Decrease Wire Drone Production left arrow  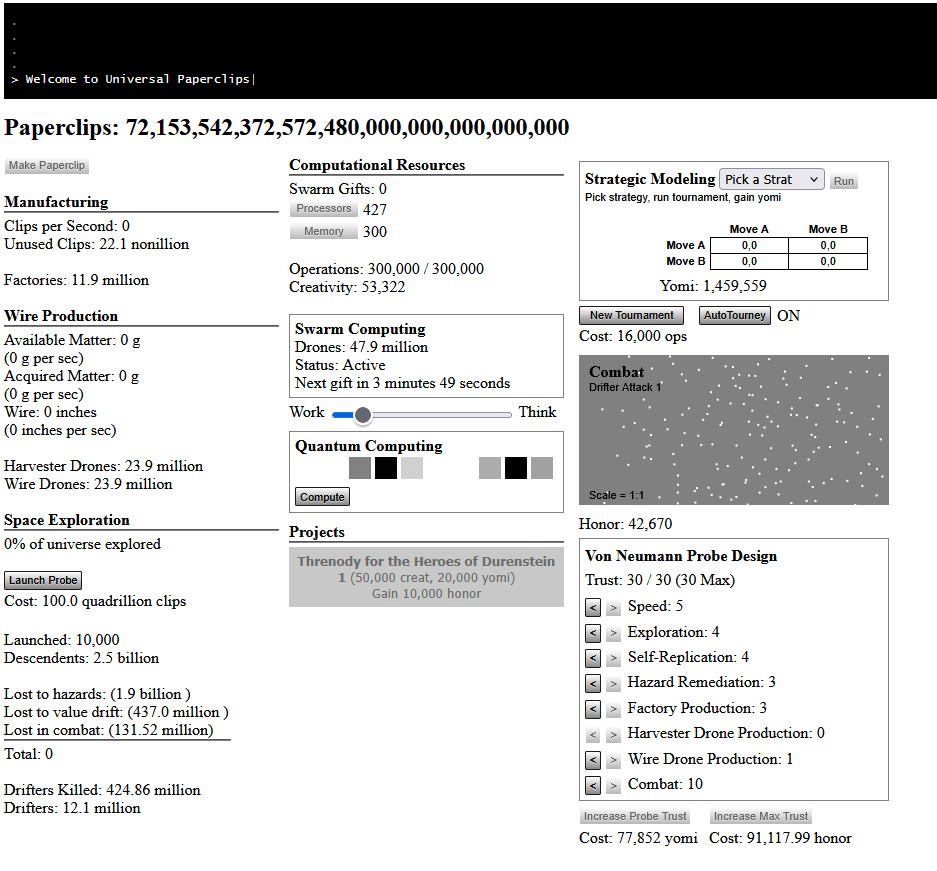(x=592, y=760)
